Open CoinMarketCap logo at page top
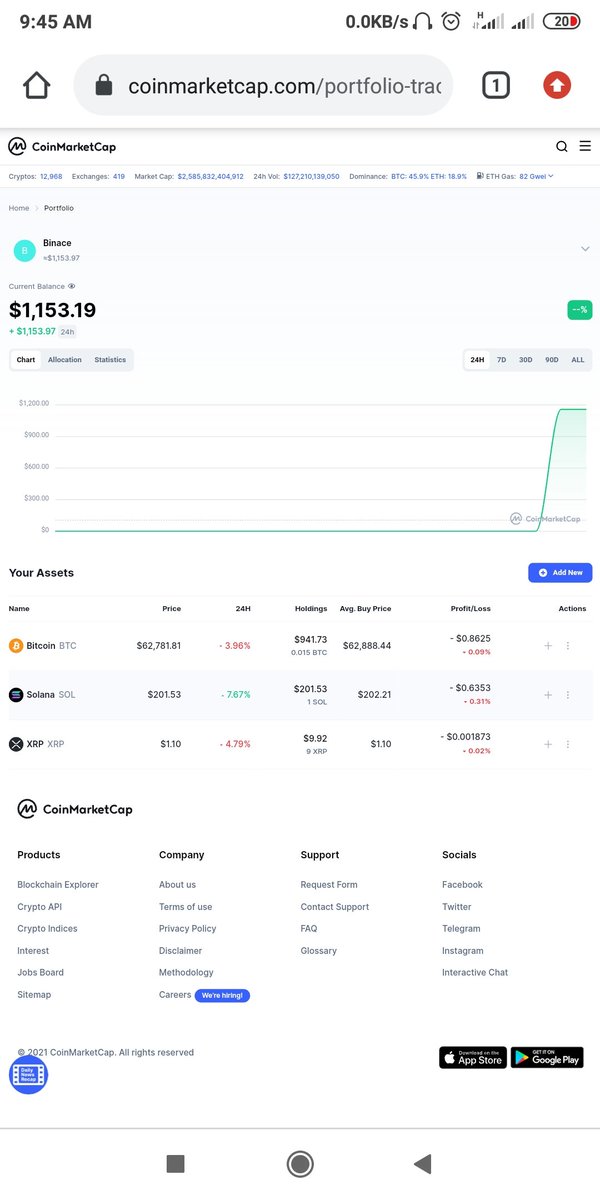 tap(62, 146)
